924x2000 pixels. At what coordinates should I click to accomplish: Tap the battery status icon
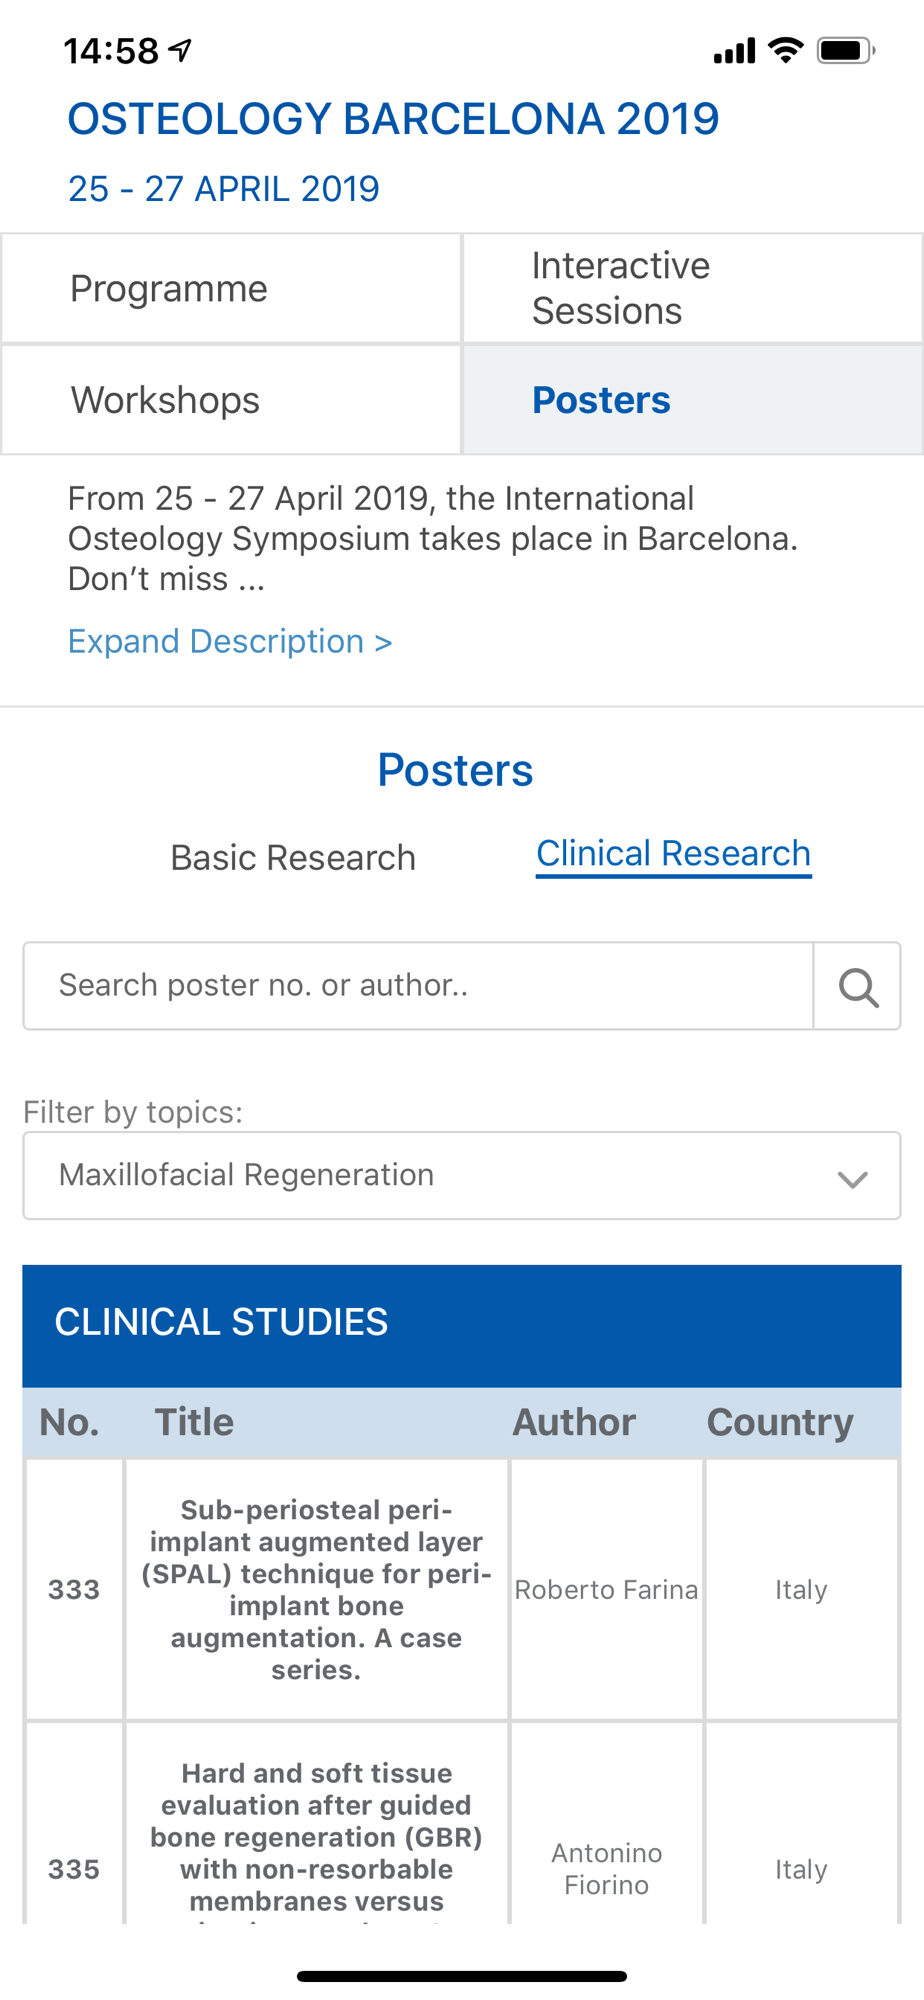(846, 50)
